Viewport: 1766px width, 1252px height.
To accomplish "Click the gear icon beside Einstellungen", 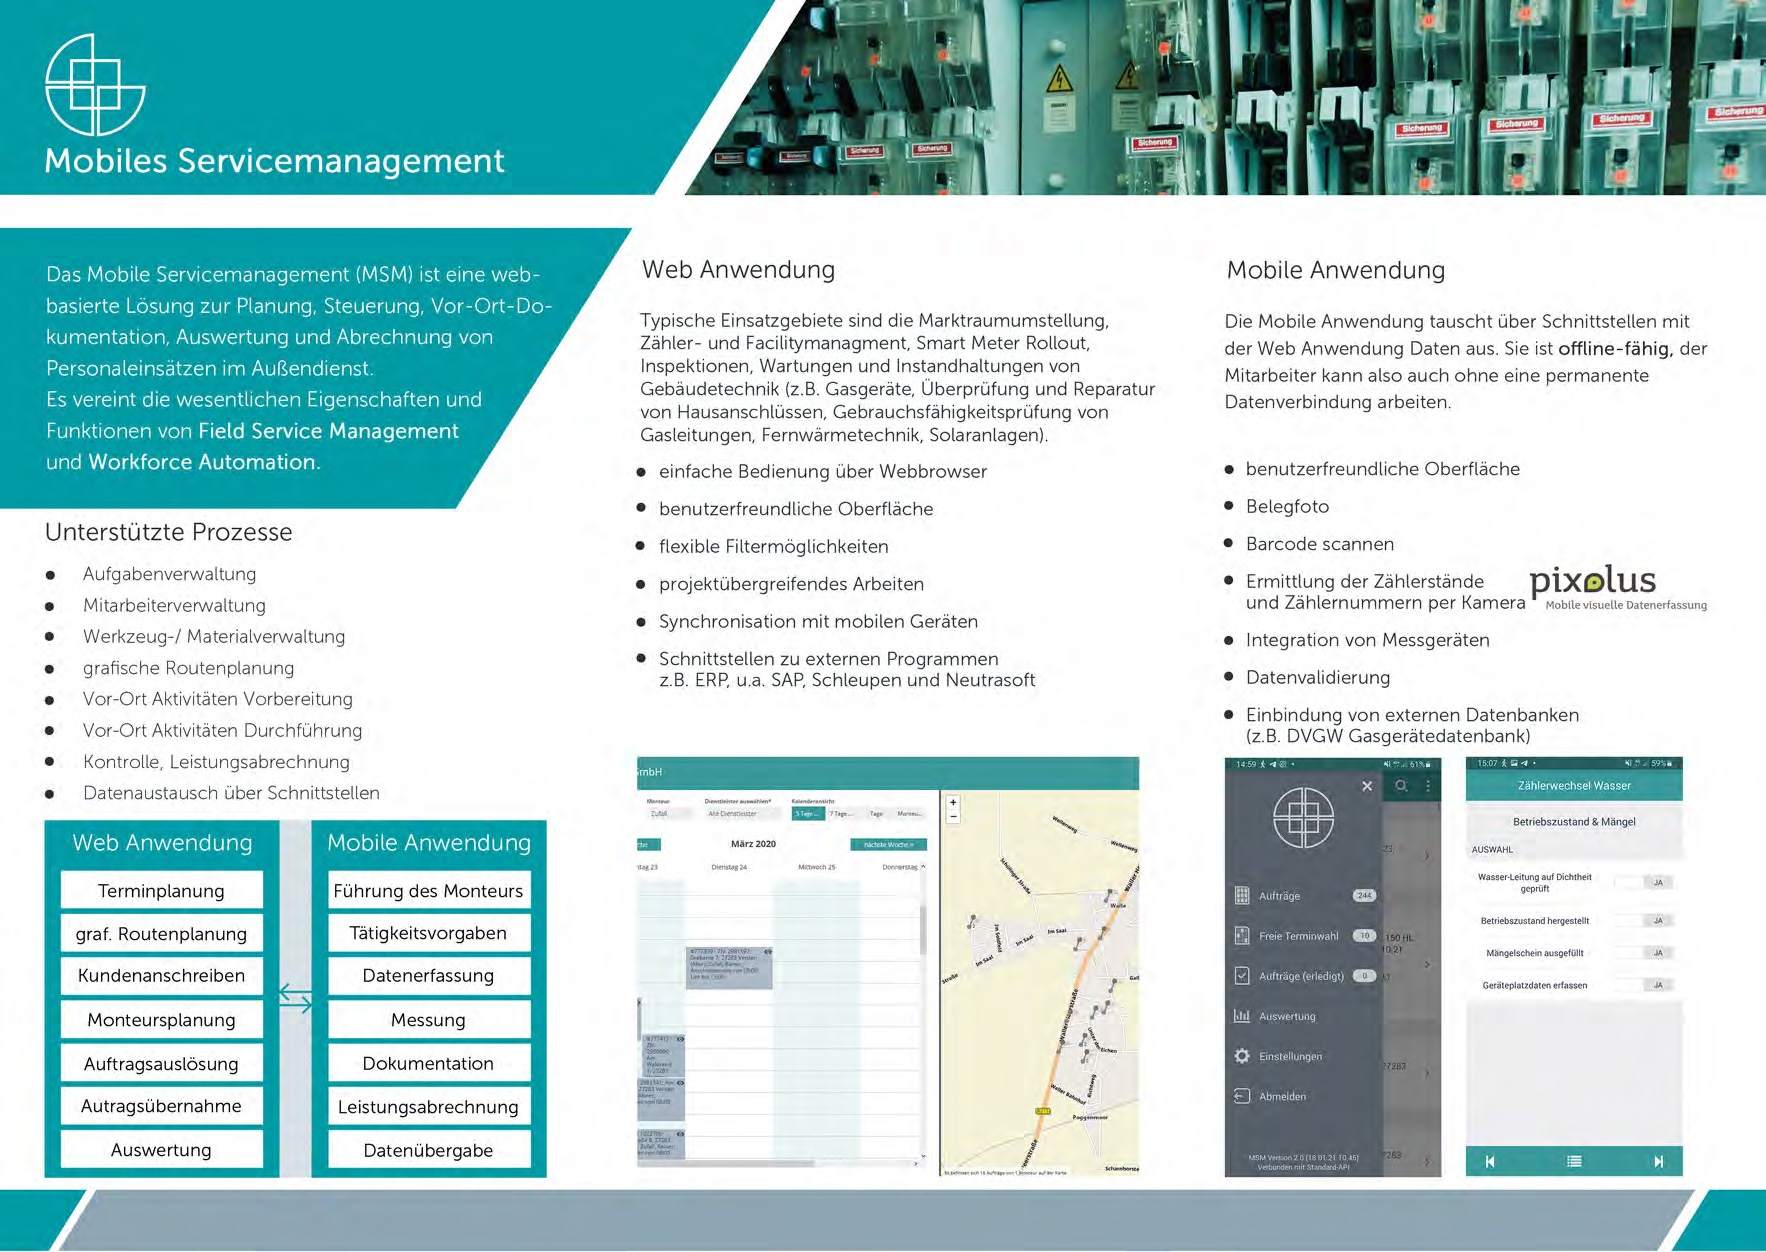I will (1242, 1056).
